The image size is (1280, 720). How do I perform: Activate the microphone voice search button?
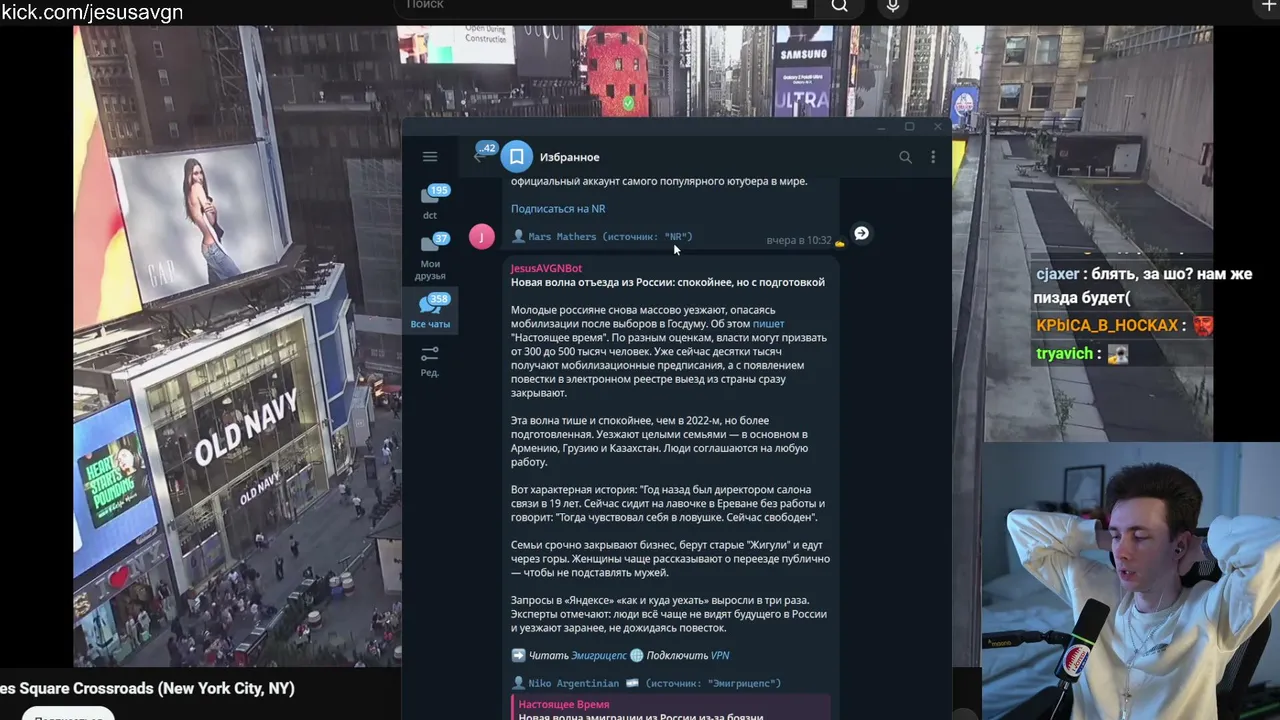coord(893,6)
